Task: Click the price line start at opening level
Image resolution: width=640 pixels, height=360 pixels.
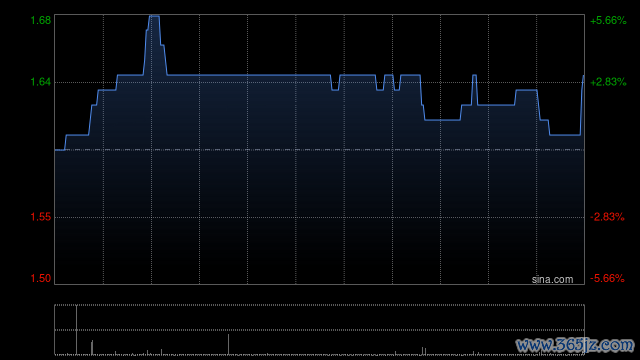Action: [x=60, y=150]
